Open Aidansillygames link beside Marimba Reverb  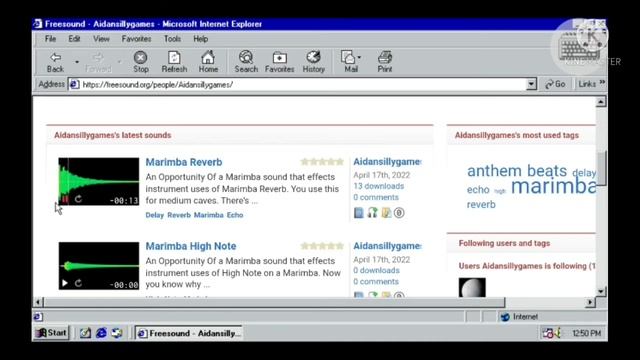click(387, 162)
